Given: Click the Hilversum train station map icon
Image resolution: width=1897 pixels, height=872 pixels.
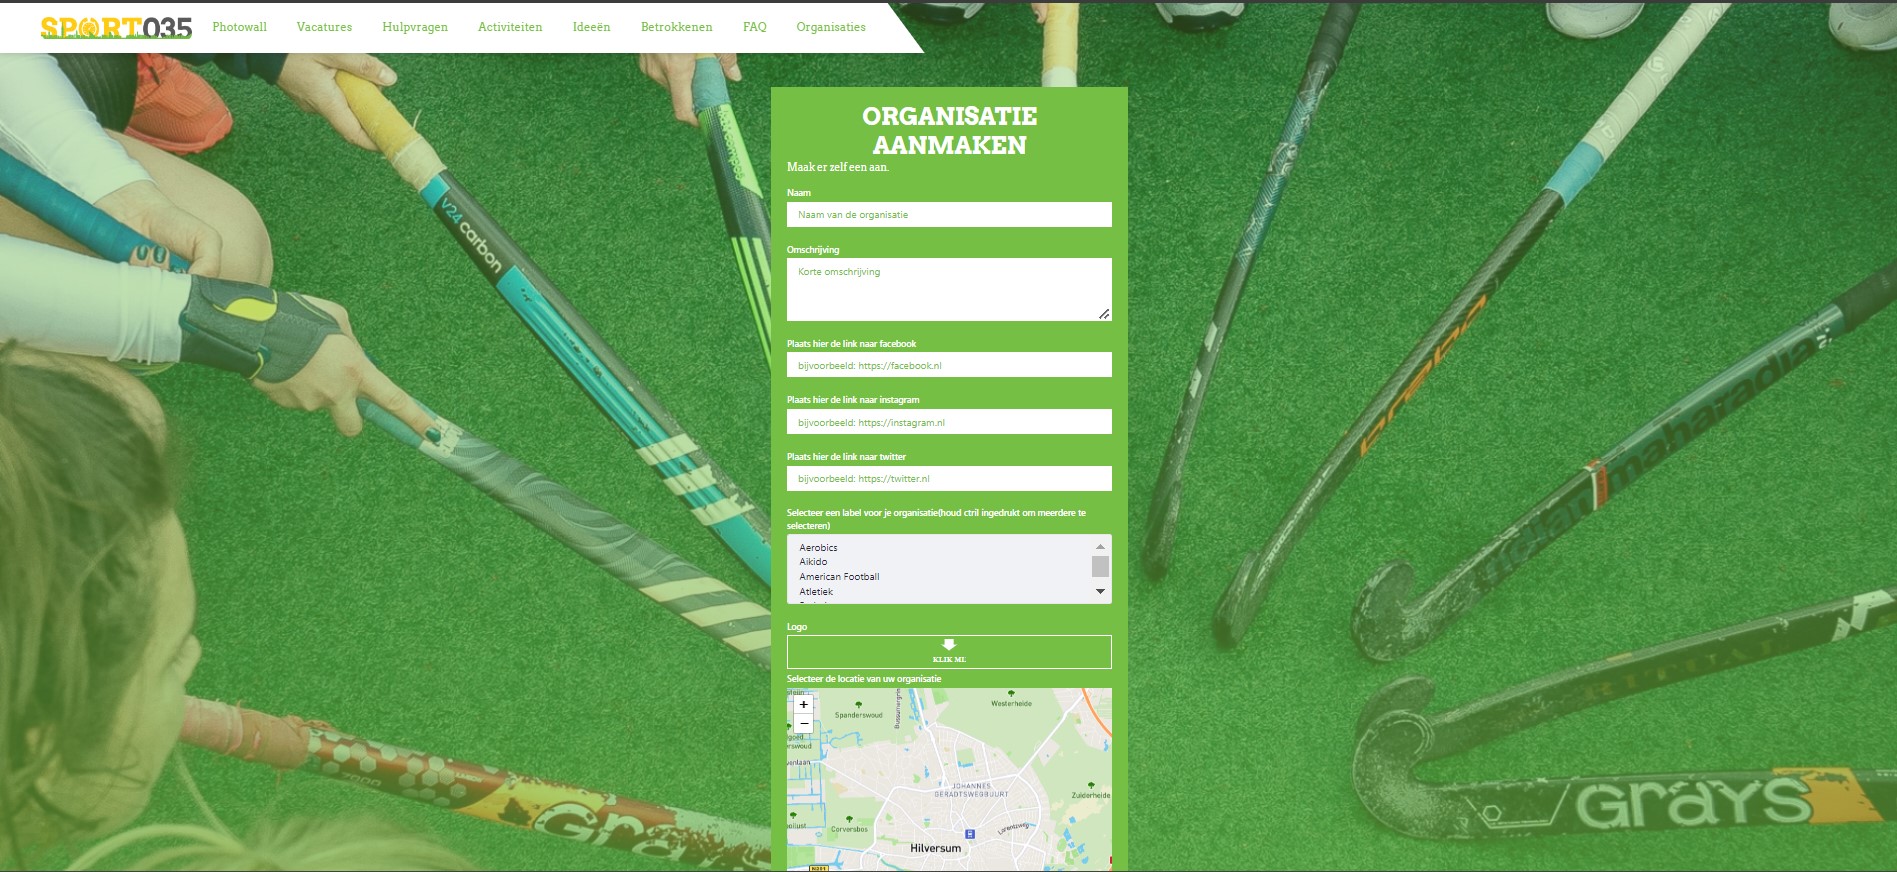Looking at the screenshot, I should [969, 834].
